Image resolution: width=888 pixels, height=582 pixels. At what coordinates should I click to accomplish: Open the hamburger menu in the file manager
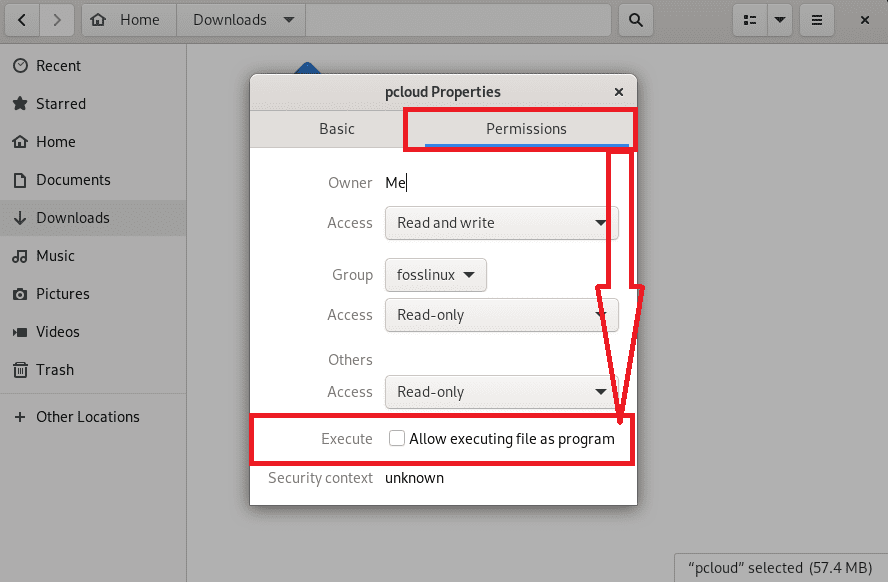point(817,20)
